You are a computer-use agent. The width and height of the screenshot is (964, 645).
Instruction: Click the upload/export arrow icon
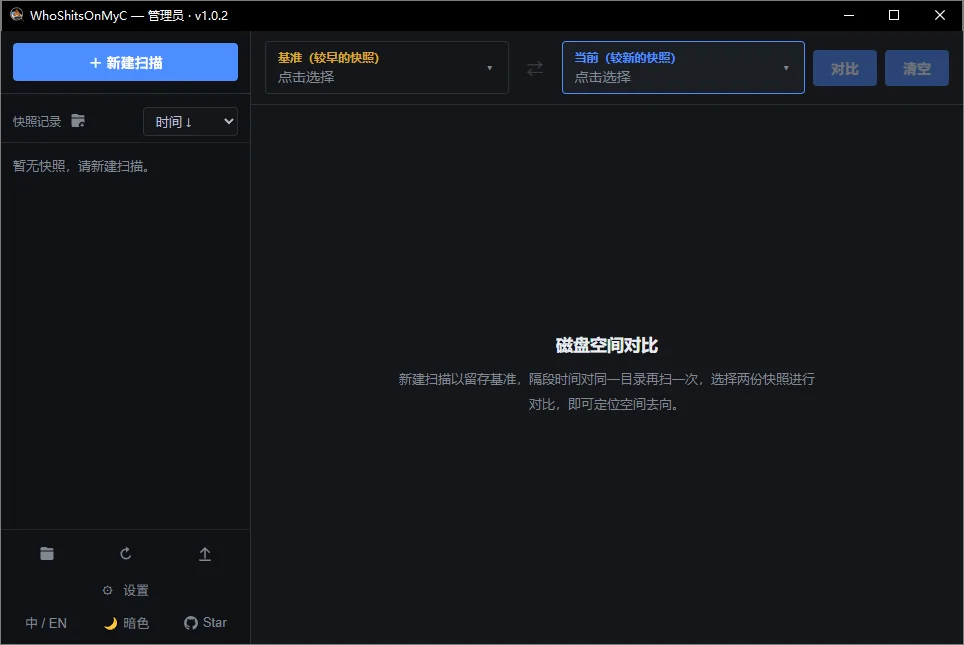click(205, 554)
